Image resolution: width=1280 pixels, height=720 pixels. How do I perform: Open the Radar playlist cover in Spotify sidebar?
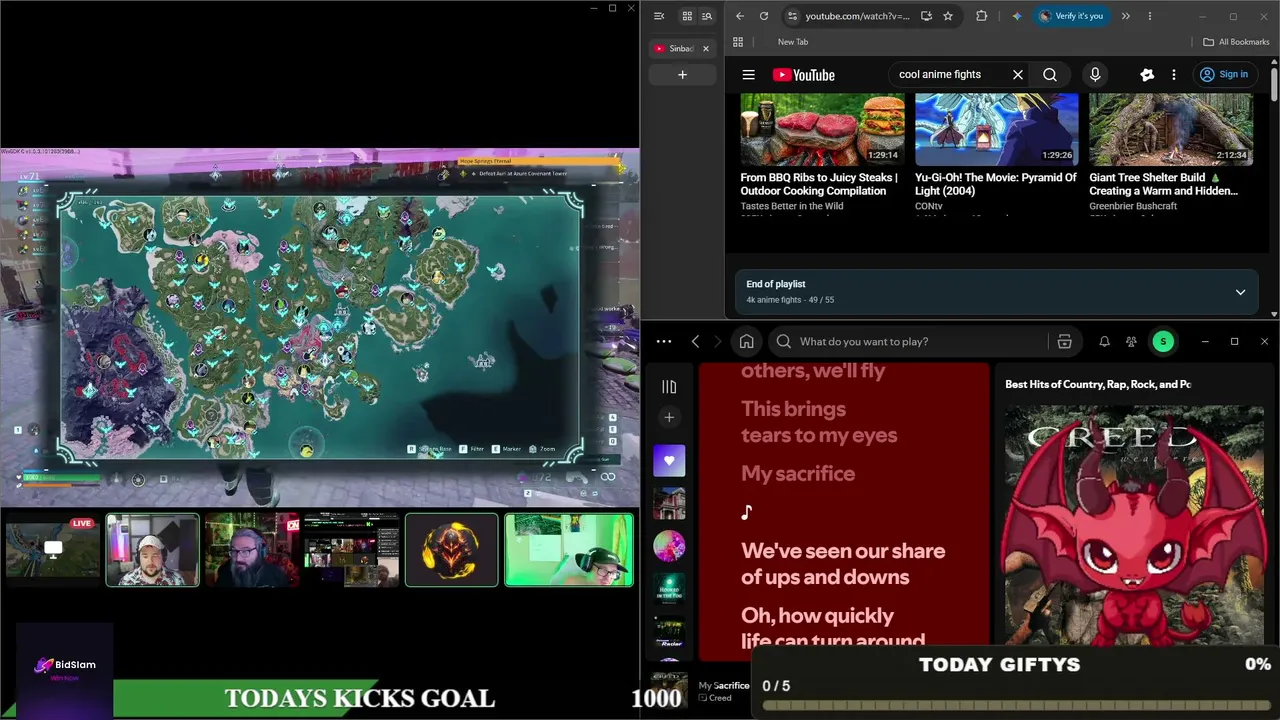pyautogui.click(x=669, y=632)
